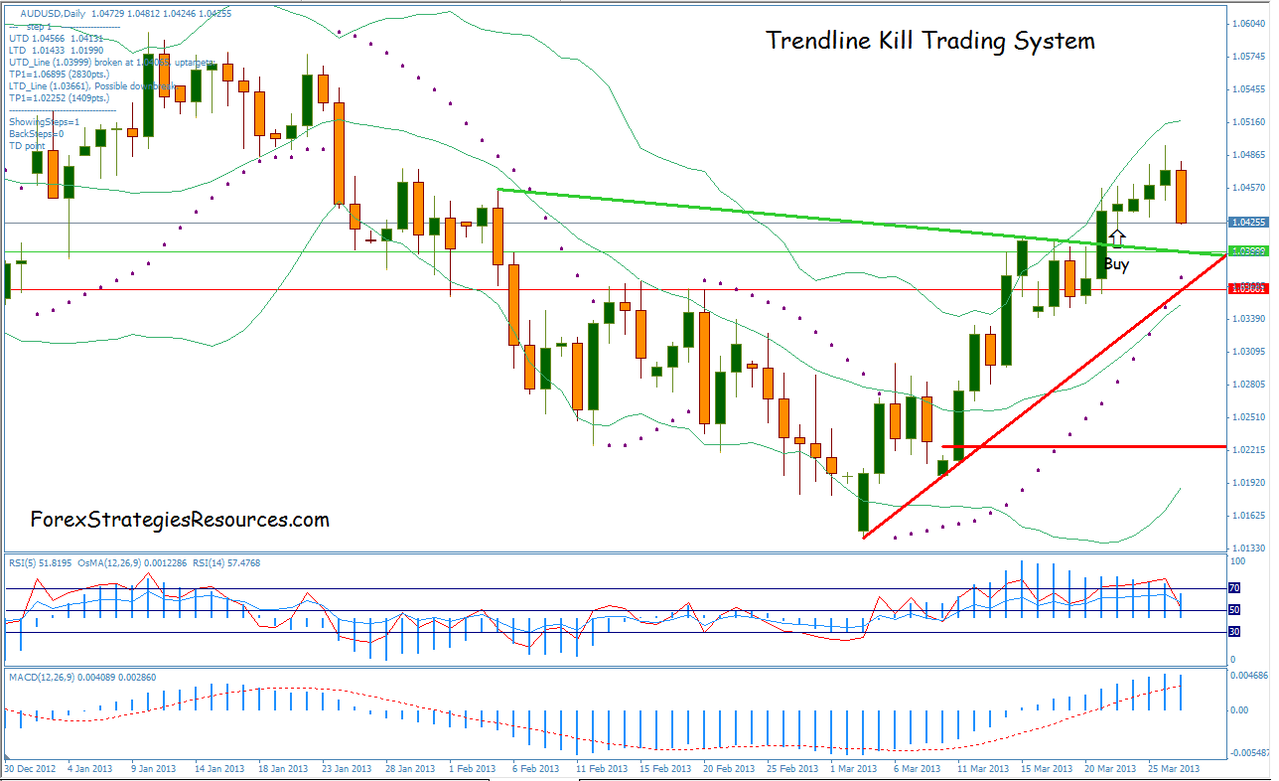
Task: Click the RSI scale value 100
Action: 1239,561
